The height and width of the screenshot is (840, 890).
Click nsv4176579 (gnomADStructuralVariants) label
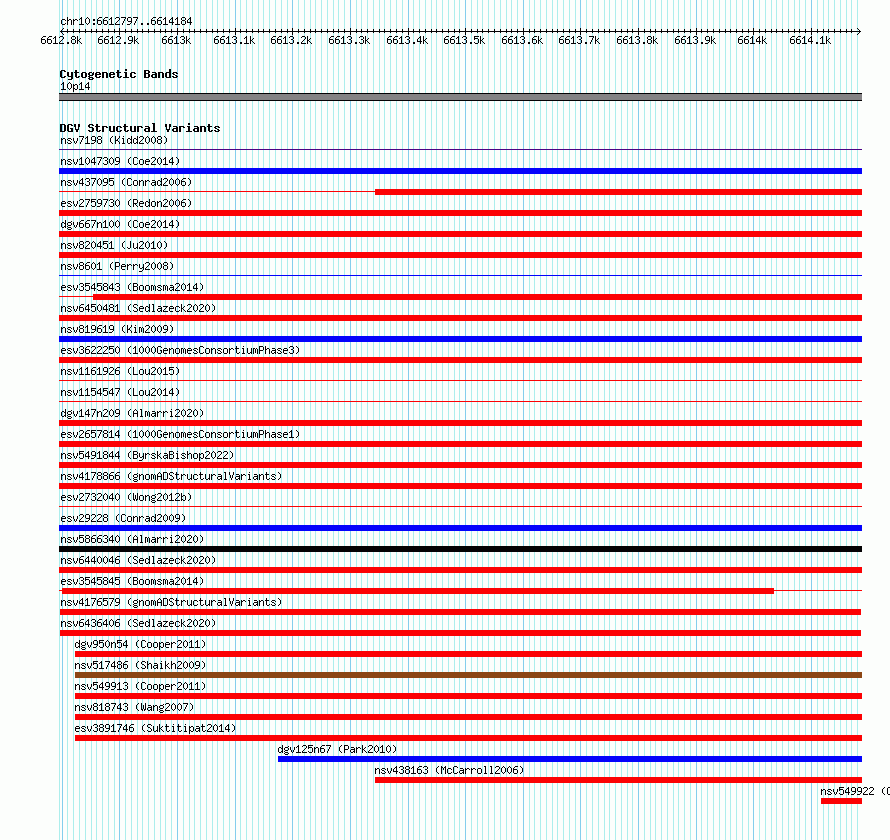click(171, 602)
